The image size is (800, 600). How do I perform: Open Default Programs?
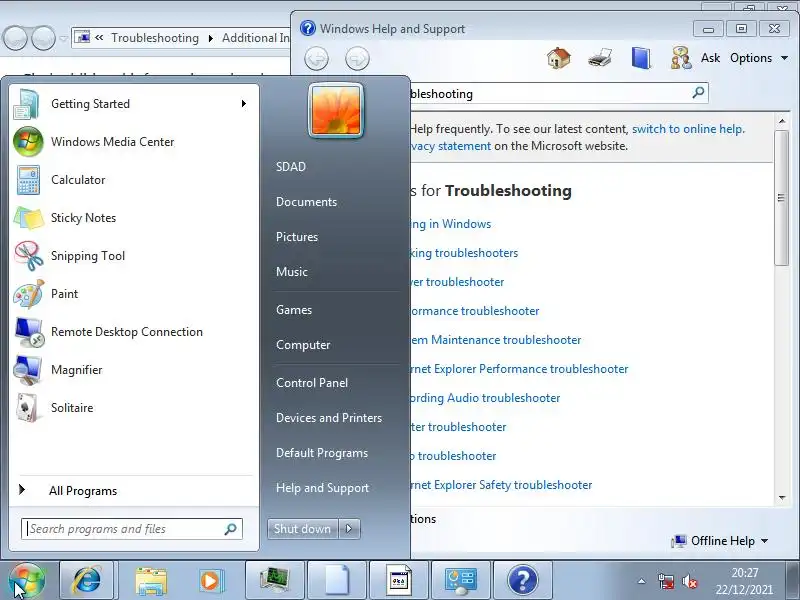[322, 453]
